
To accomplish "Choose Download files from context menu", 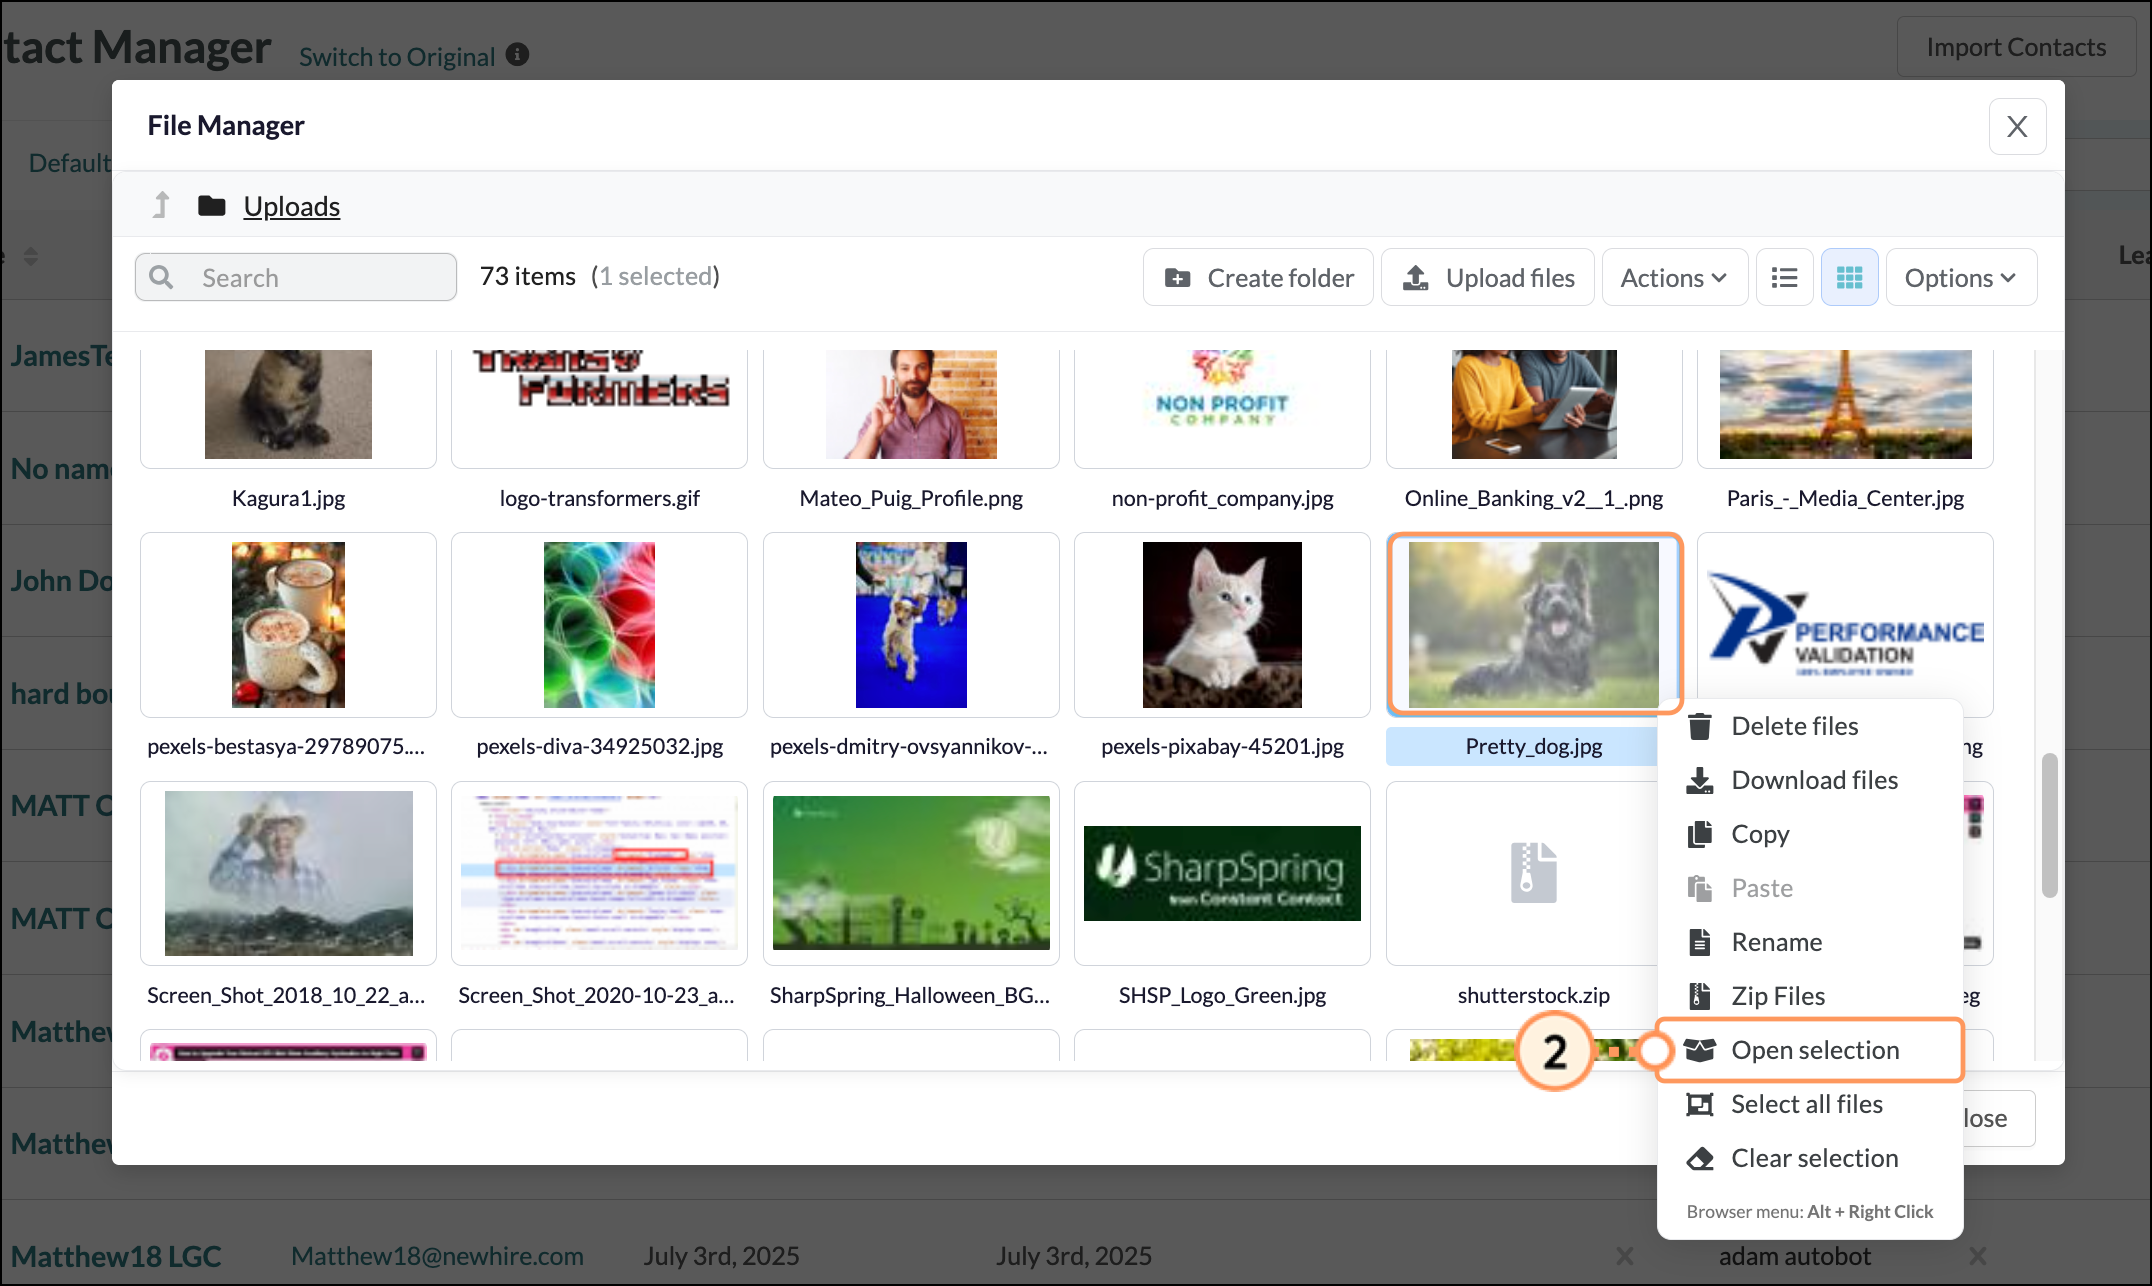I will (1810, 780).
